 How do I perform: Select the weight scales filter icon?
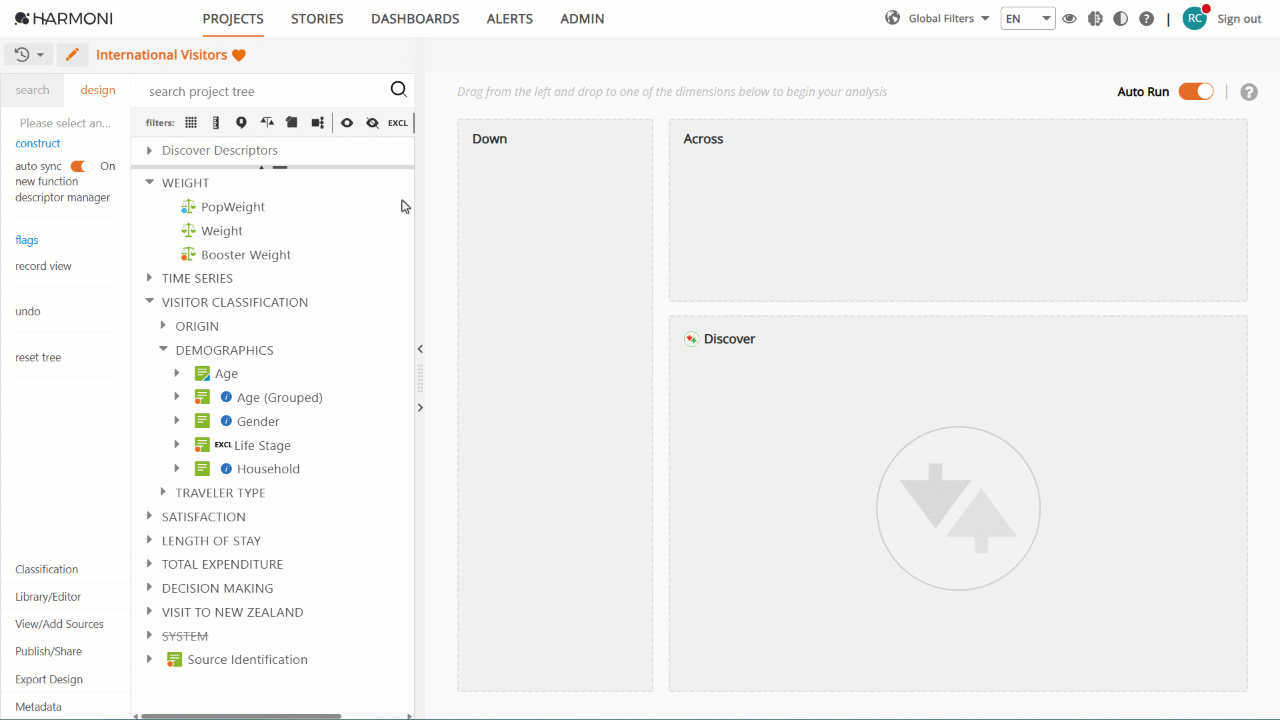(x=267, y=123)
